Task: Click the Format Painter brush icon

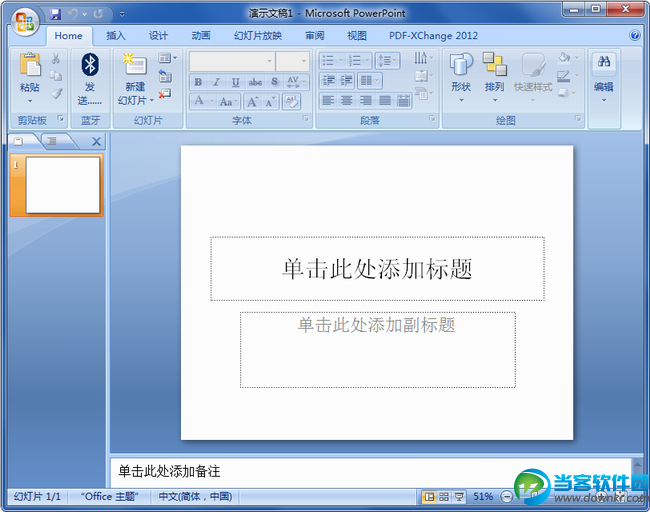Action: 56,93
